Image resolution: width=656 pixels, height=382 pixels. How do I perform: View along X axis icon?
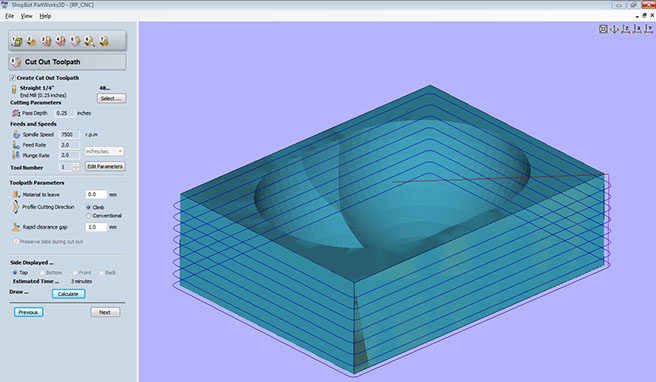pyautogui.click(x=637, y=29)
